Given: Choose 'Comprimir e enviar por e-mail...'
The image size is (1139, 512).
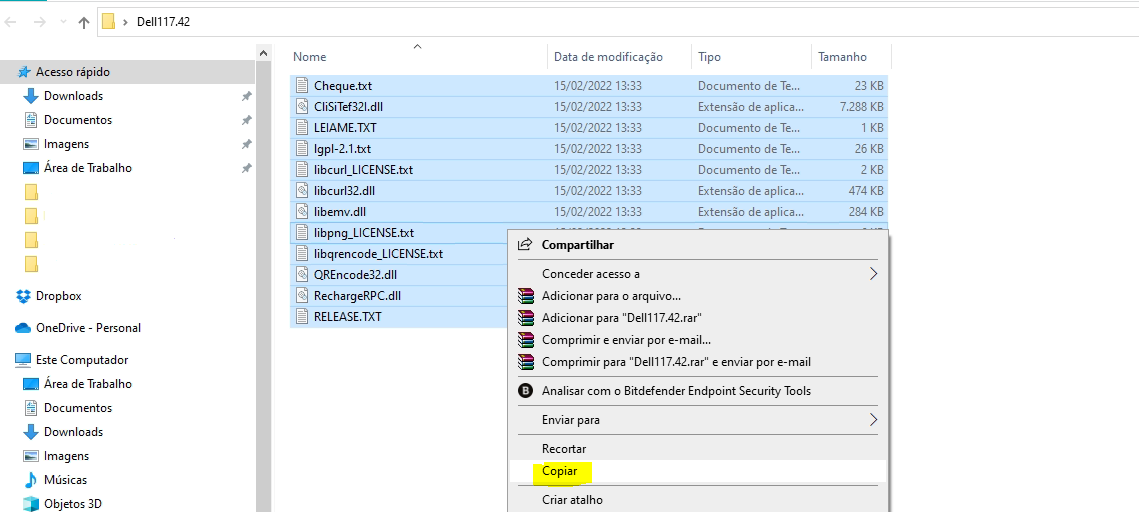Looking at the screenshot, I should 626,340.
